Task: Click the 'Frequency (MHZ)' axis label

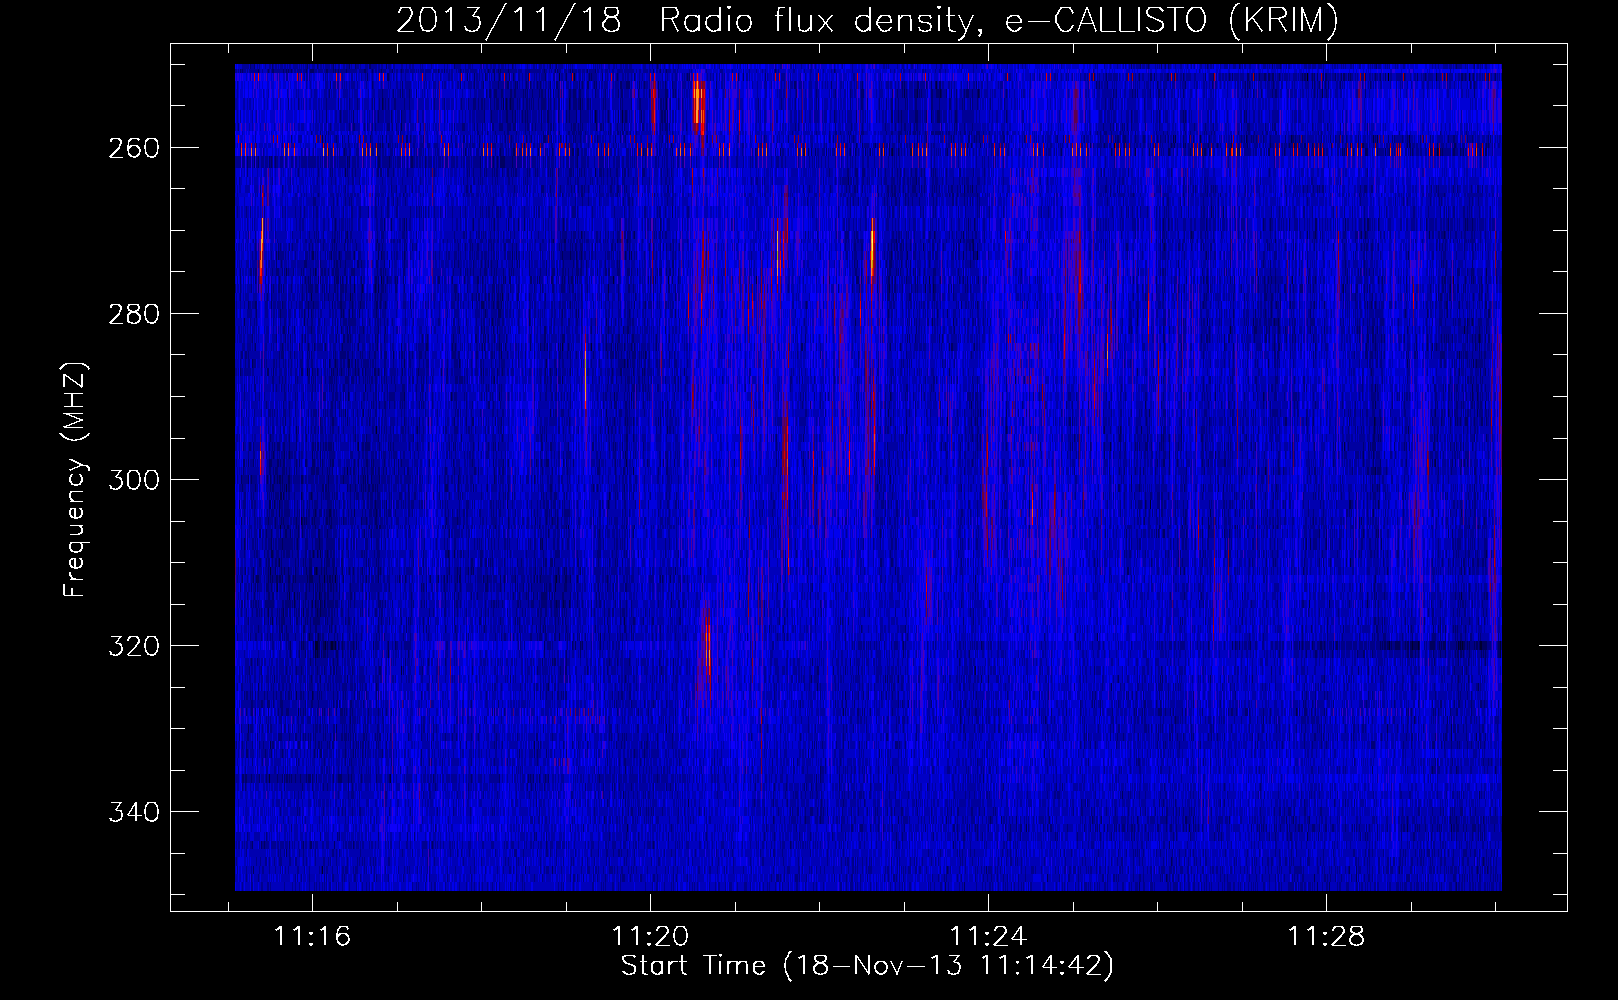Action: pyautogui.click(x=76, y=480)
